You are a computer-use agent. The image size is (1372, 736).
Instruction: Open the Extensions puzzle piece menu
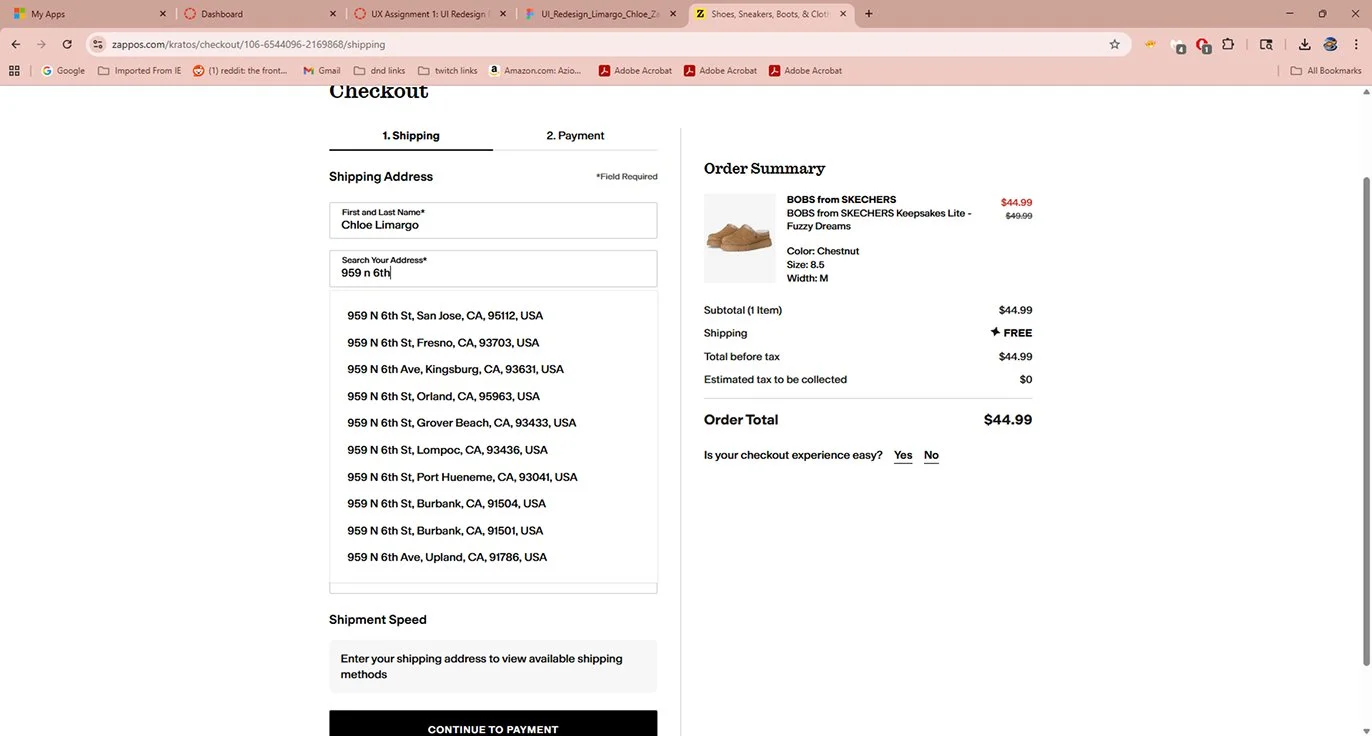click(x=1228, y=44)
